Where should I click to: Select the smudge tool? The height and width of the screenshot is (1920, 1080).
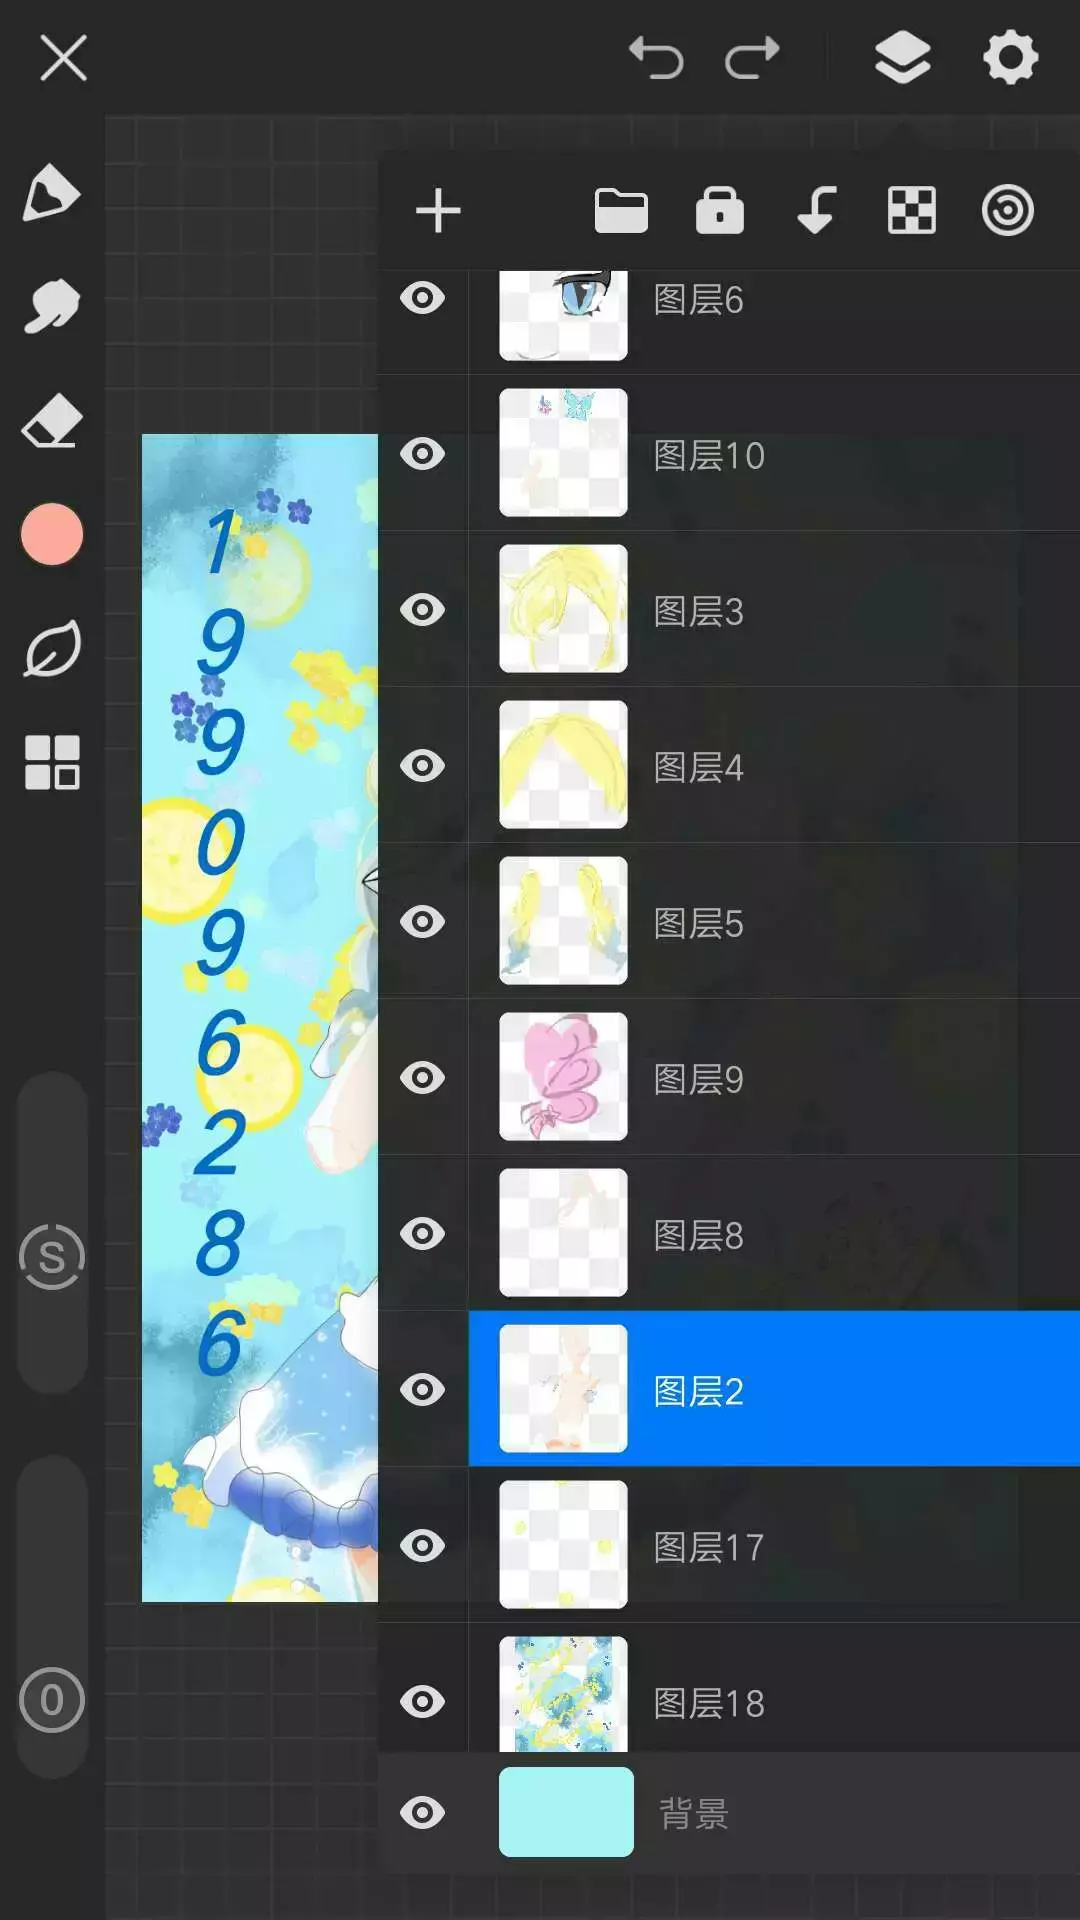point(51,306)
